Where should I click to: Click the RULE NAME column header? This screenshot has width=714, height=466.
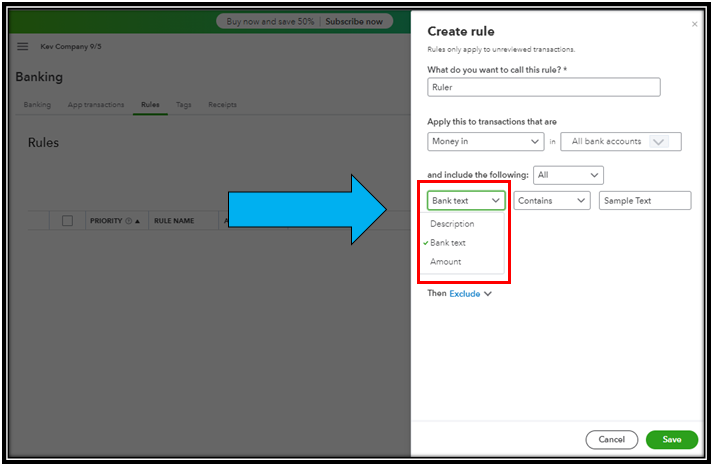tap(174, 221)
